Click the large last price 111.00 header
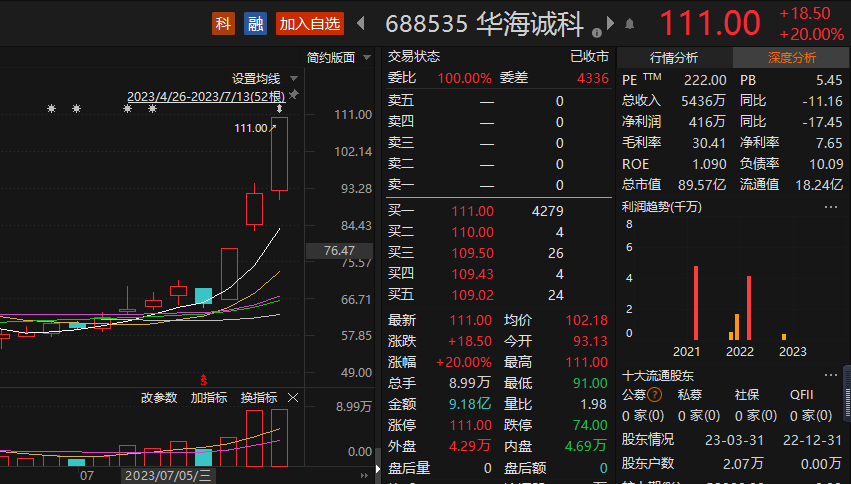The image size is (851, 484). click(x=709, y=23)
